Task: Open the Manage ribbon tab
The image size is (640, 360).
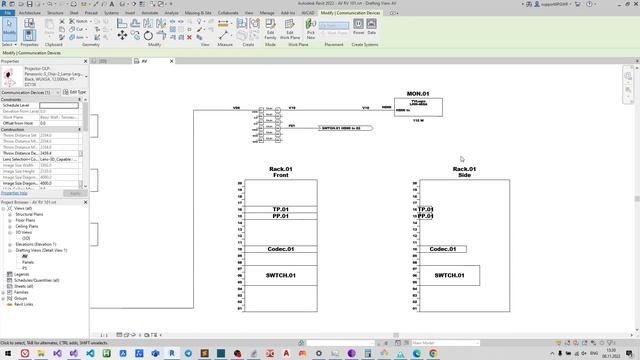Action: click(267, 13)
